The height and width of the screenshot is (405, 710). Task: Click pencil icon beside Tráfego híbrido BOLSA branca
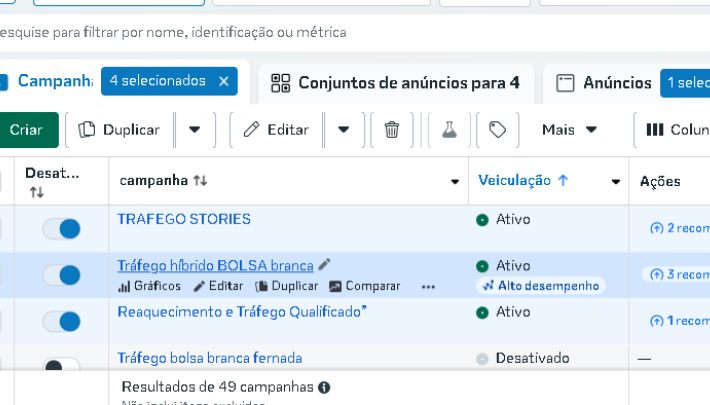tap(324, 265)
